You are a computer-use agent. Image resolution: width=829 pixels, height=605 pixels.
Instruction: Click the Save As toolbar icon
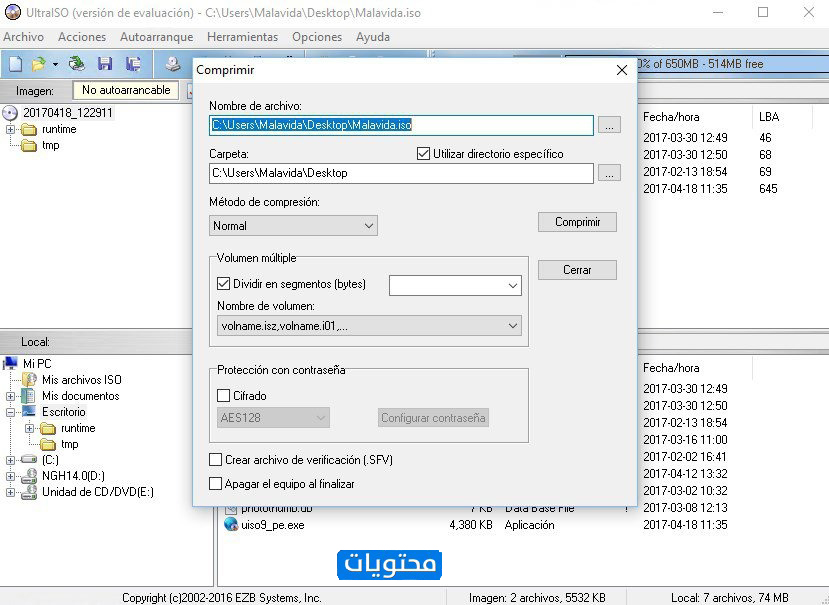[x=133, y=64]
